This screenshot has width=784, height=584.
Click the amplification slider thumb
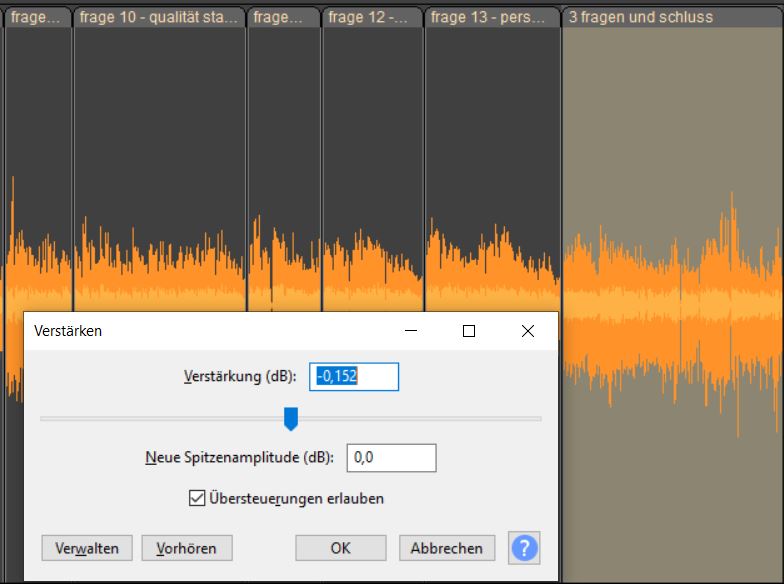291,418
